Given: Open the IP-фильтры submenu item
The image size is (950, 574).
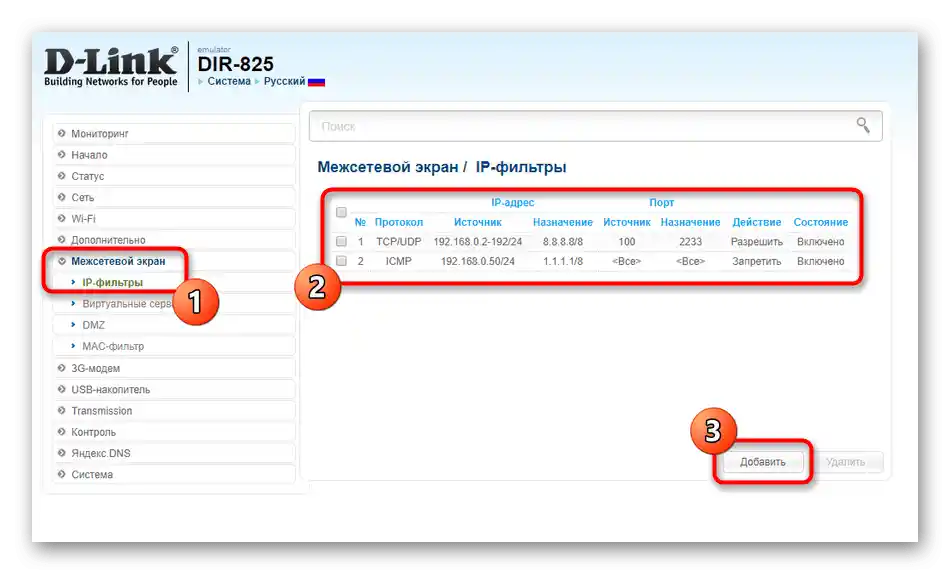Looking at the screenshot, I should point(113,282).
